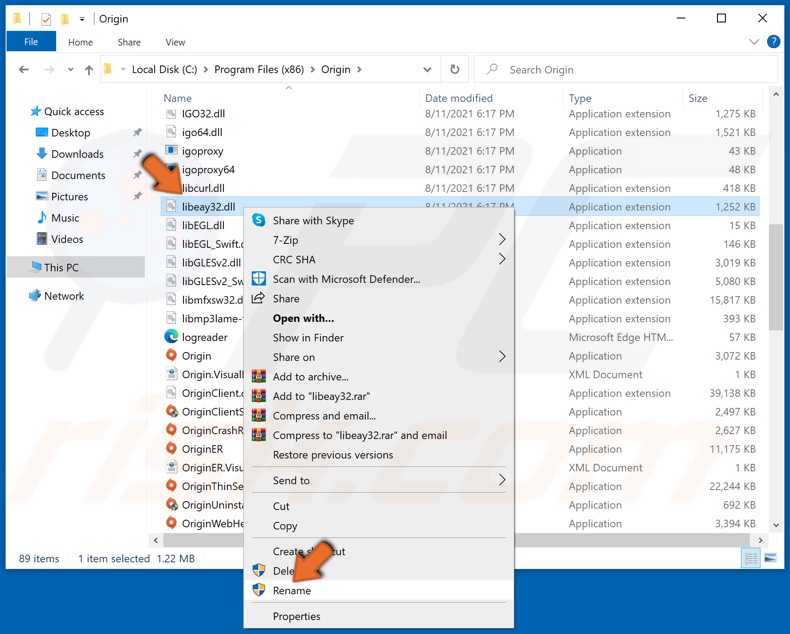This screenshot has width=790, height=634.
Task: Select Rename in the context menu
Action: 378,590
